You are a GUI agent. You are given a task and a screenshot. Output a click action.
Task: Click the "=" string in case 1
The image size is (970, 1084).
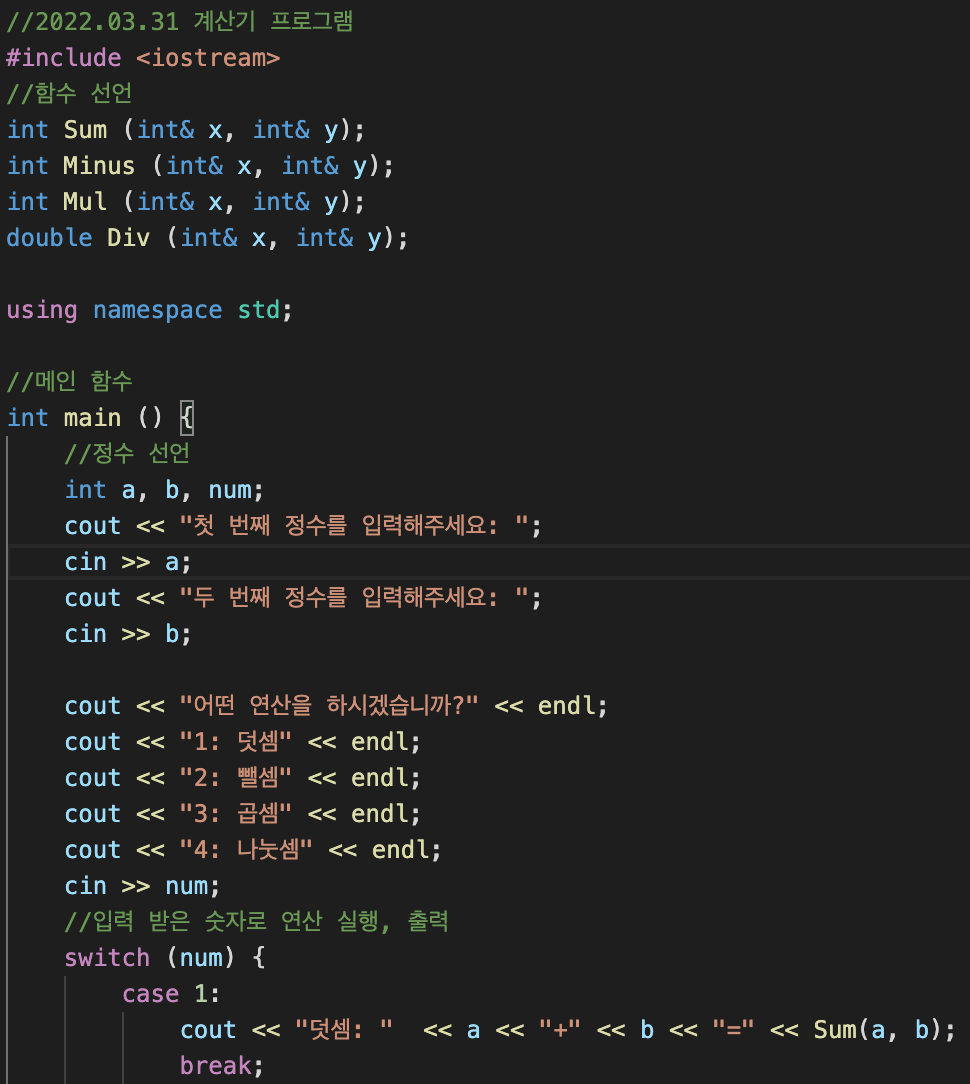(x=733, y=1029)
